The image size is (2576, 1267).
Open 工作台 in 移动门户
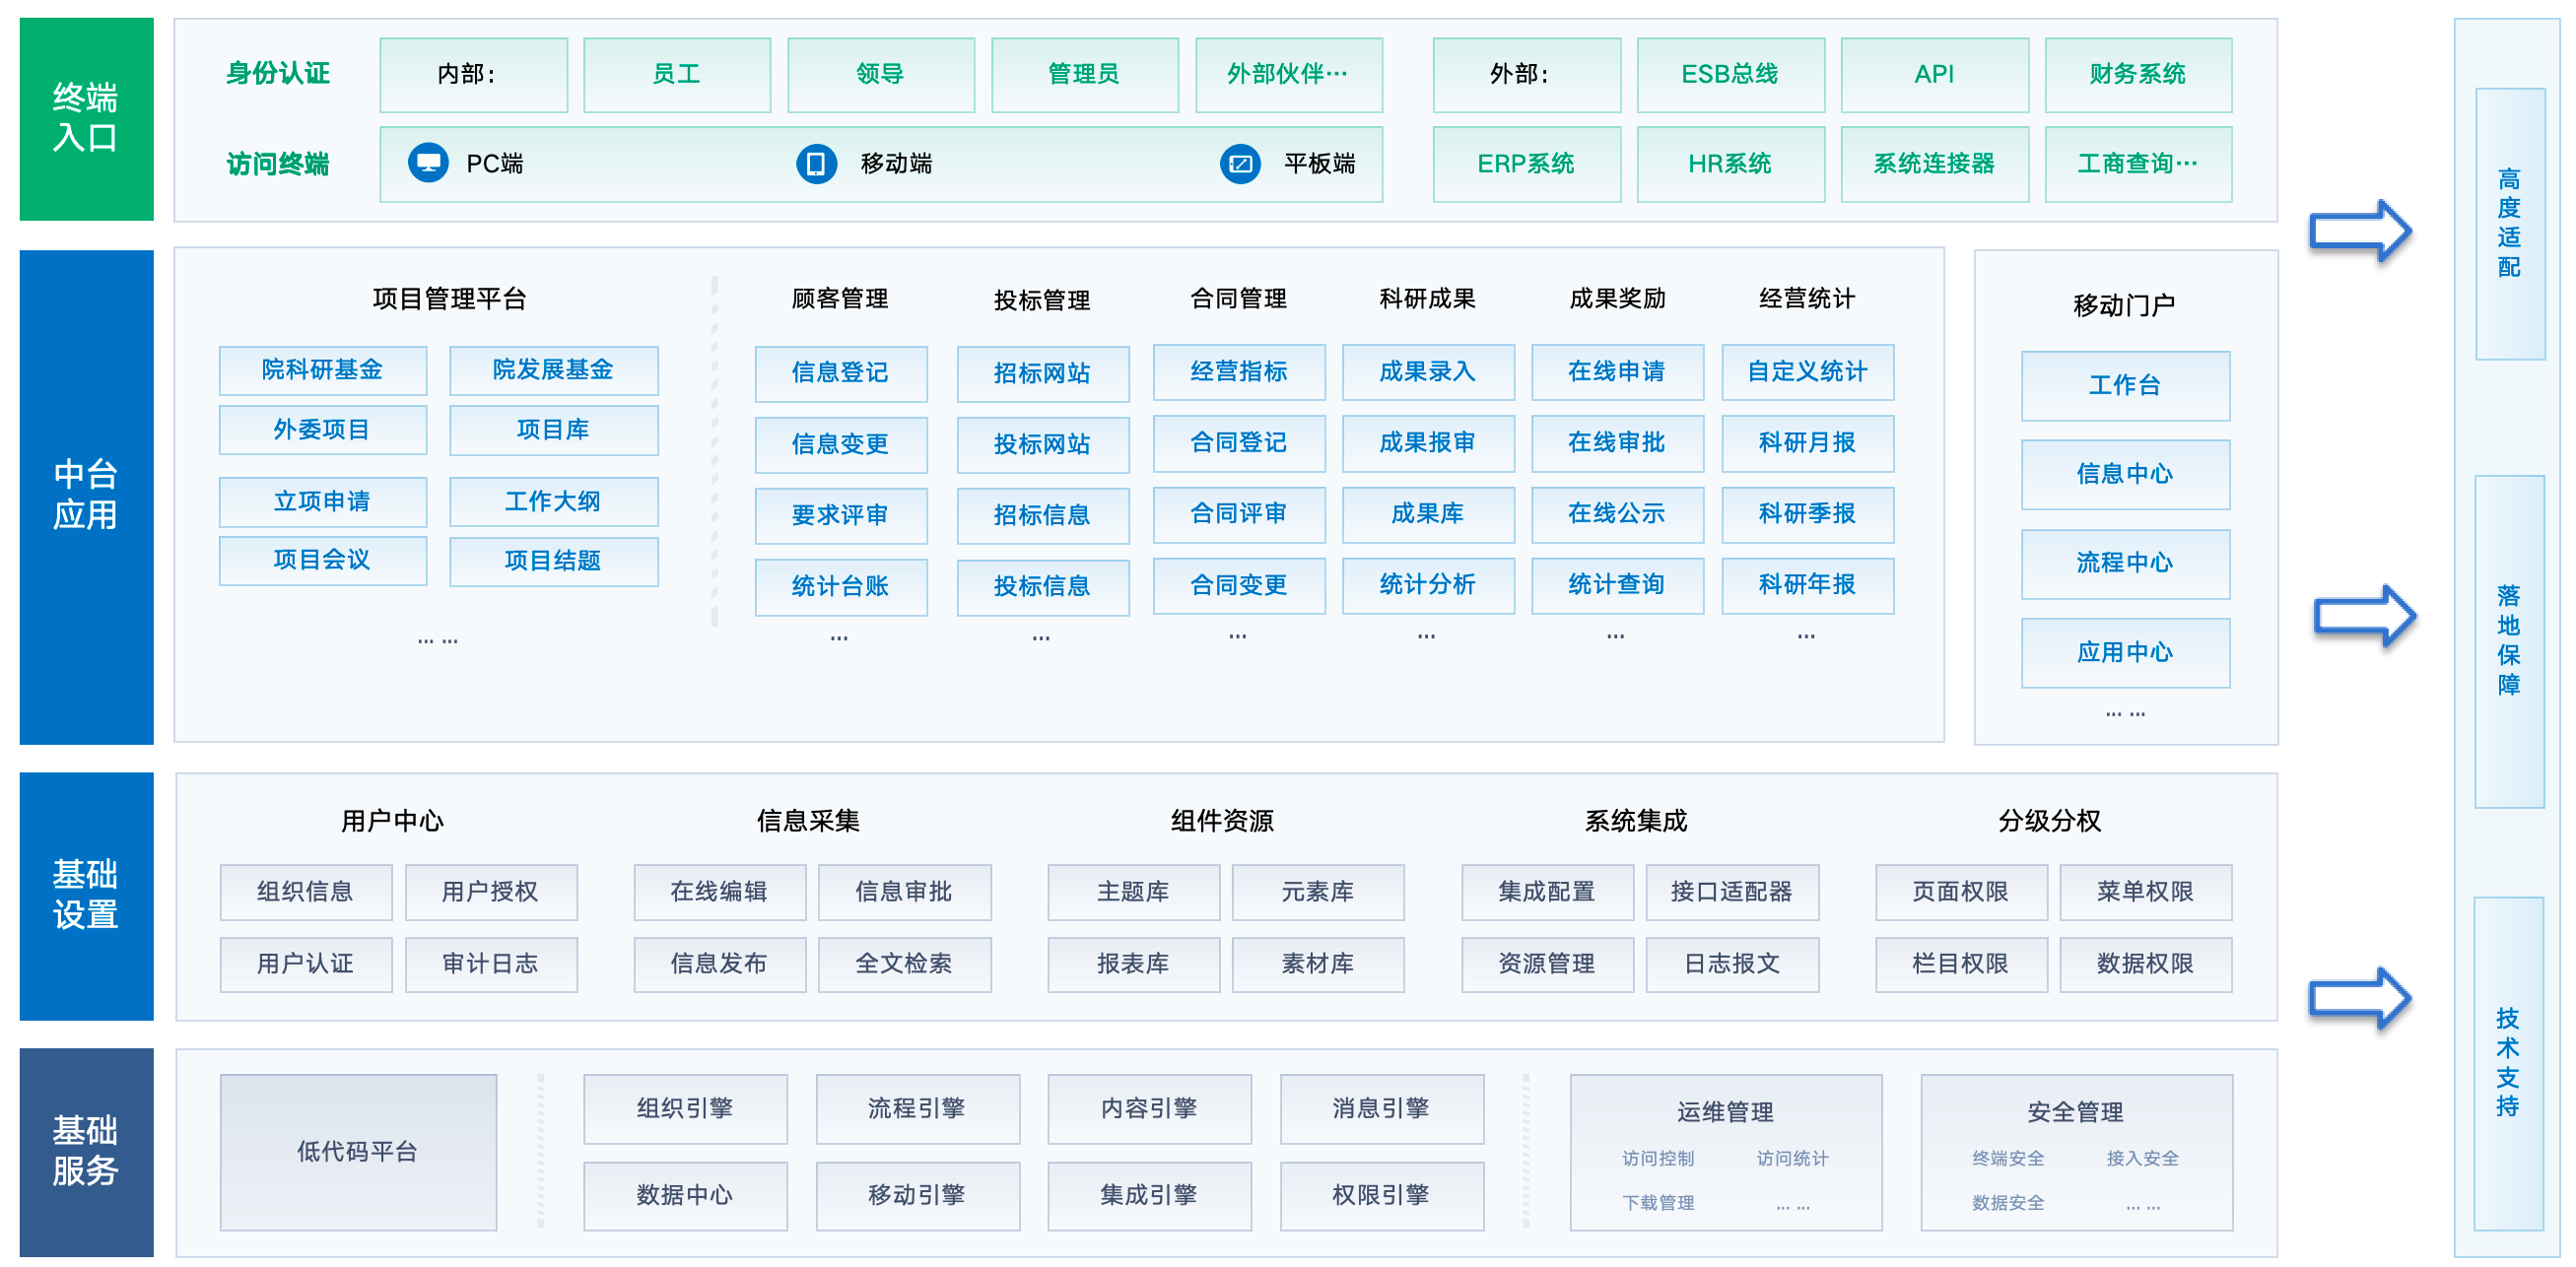coord(2126,386)
